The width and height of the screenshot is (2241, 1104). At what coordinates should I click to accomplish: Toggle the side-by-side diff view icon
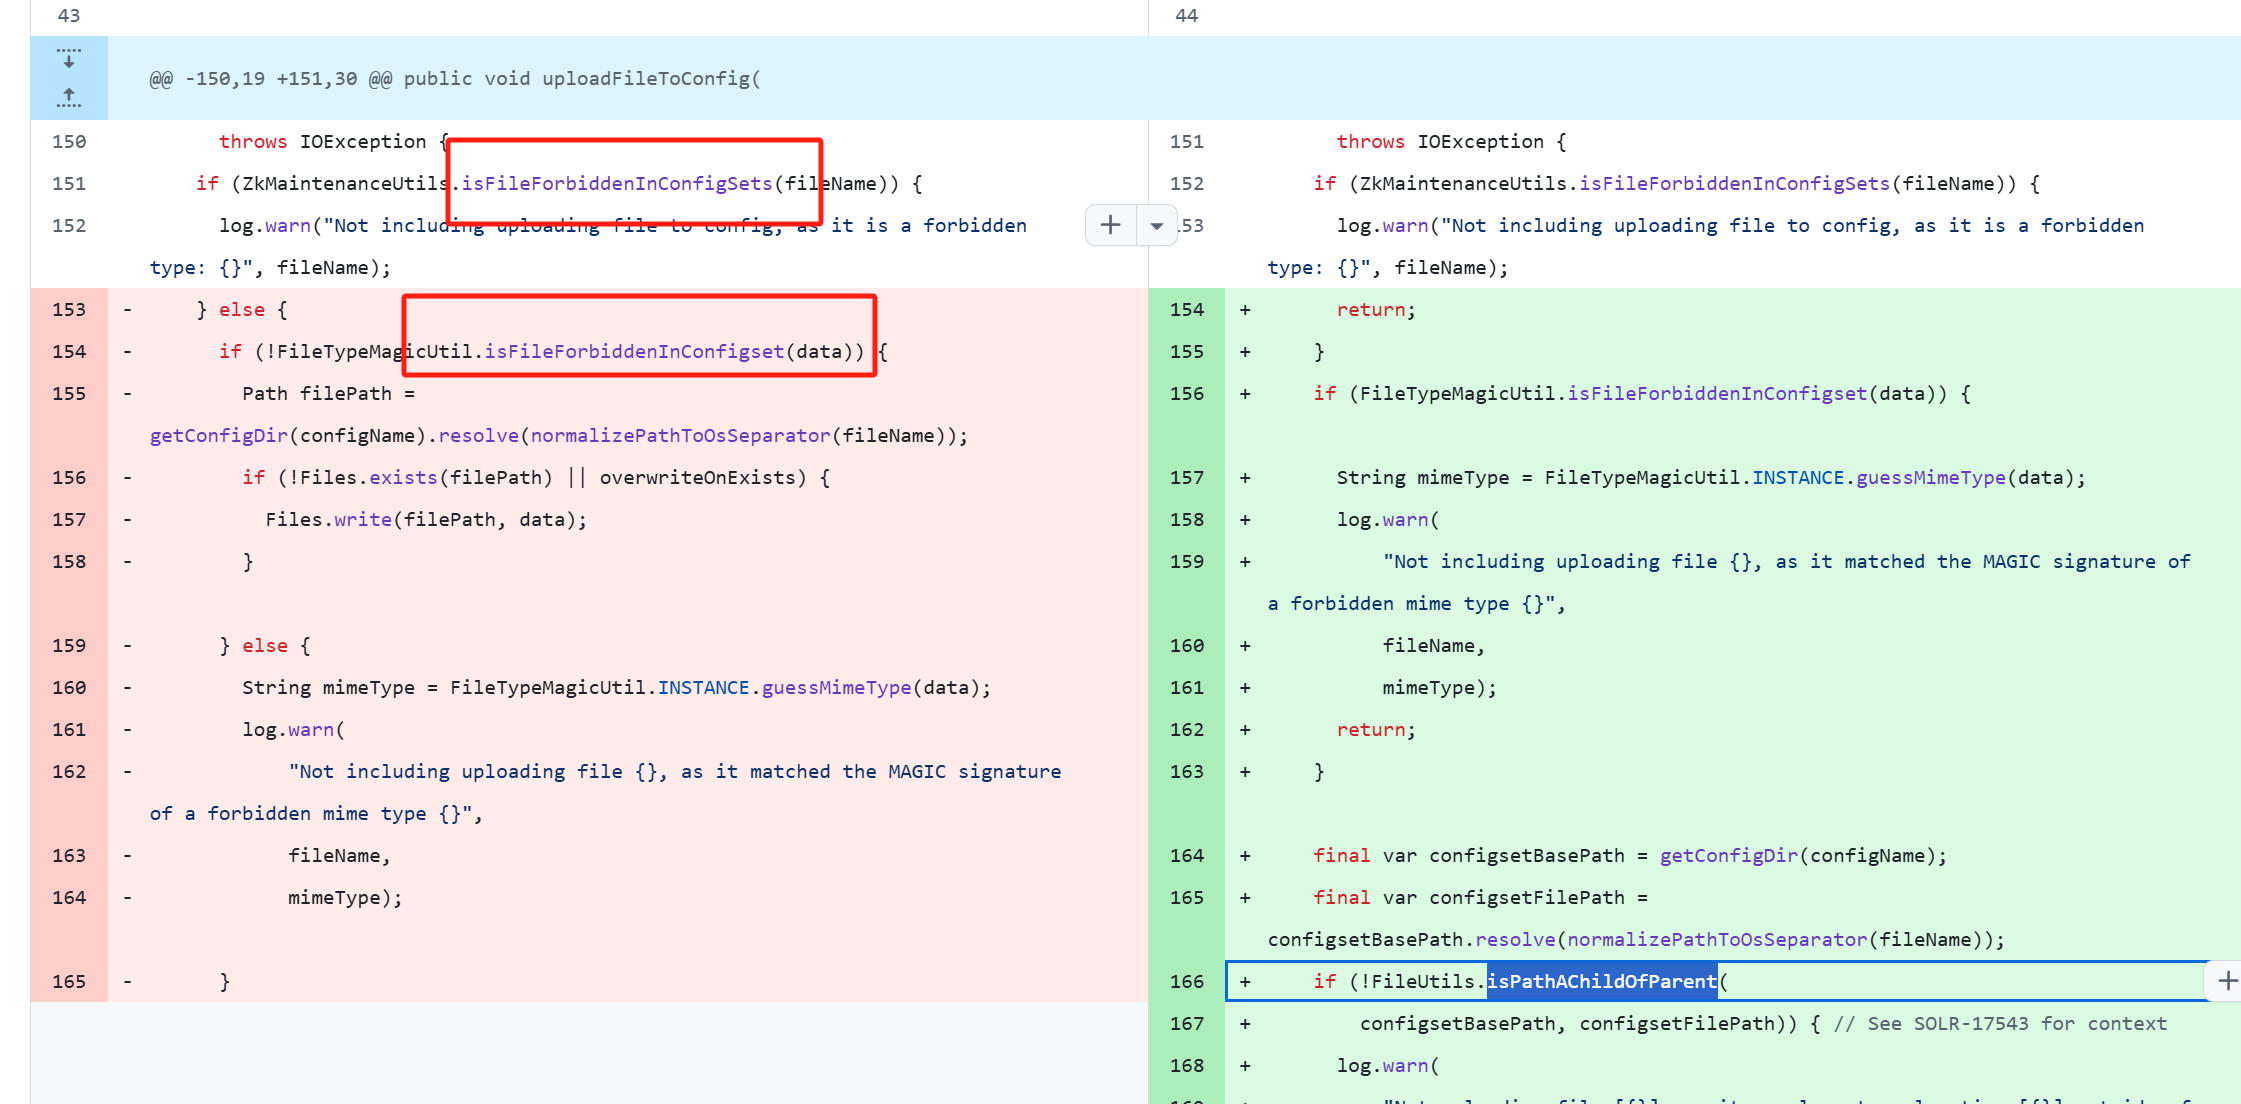pos(1153,225)
